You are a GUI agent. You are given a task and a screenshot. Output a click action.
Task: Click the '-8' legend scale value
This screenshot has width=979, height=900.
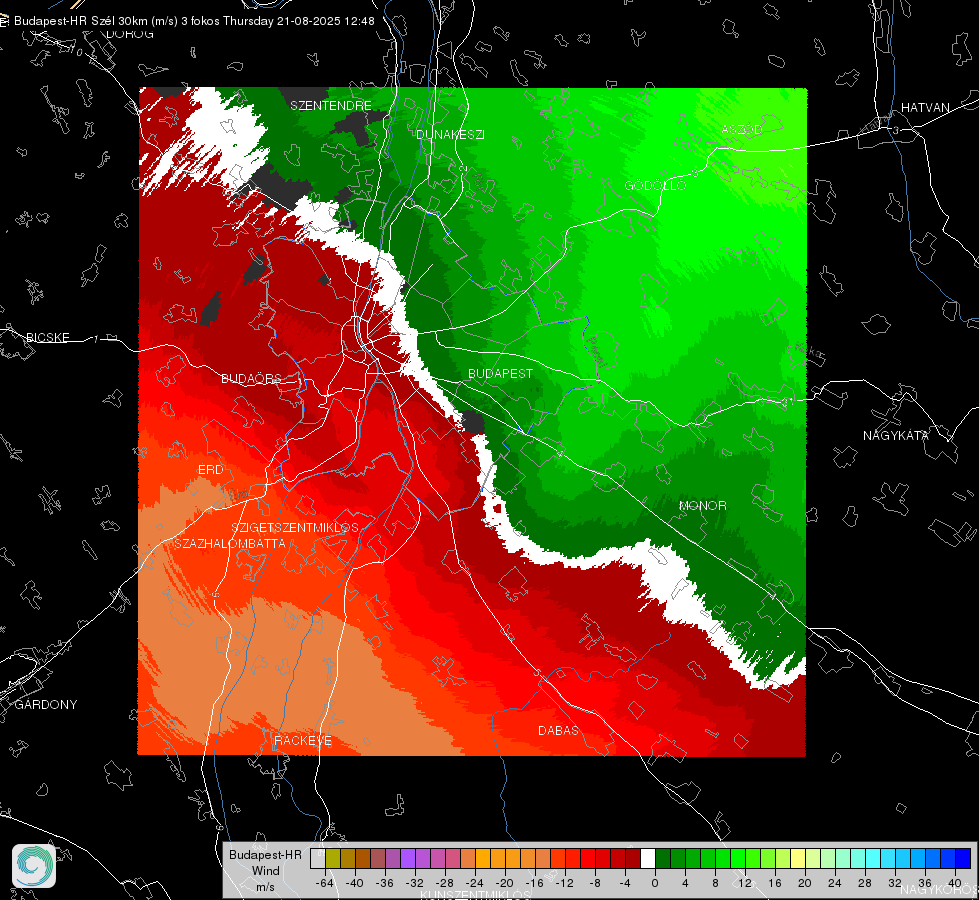(595, 883)
